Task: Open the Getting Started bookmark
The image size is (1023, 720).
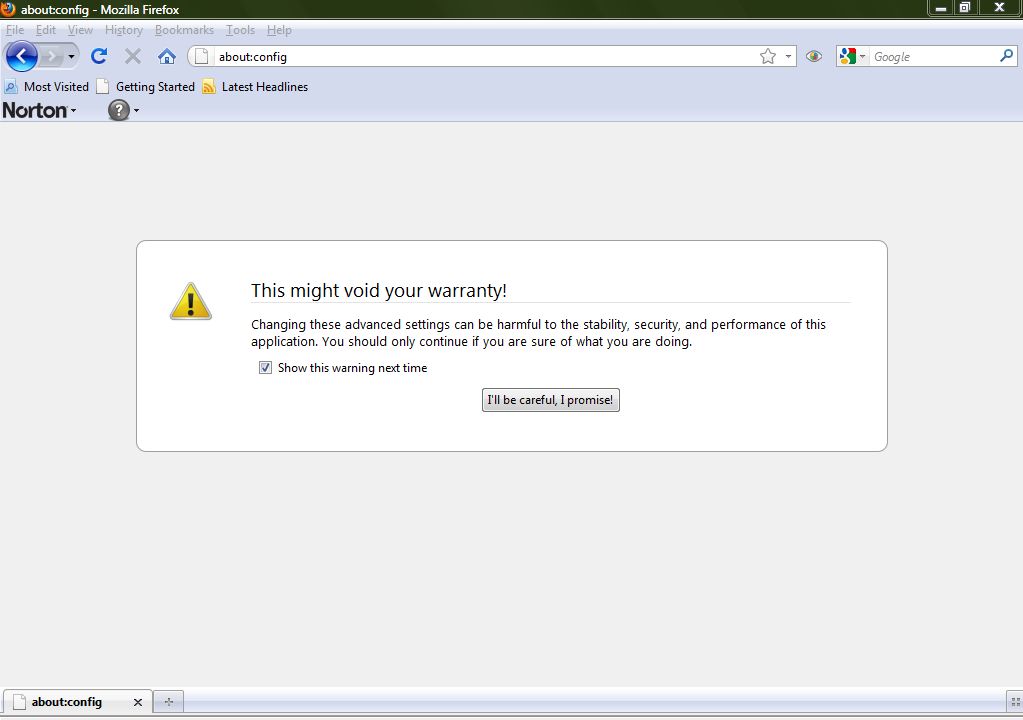Action: click(x=145, y=87)
